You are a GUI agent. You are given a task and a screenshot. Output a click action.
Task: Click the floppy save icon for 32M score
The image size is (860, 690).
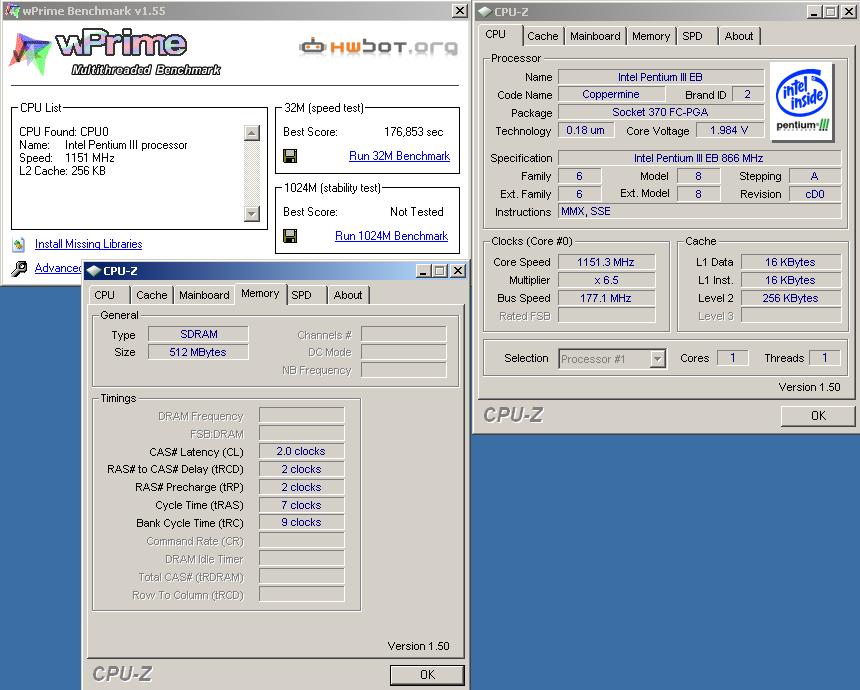[x=290, y=156]
